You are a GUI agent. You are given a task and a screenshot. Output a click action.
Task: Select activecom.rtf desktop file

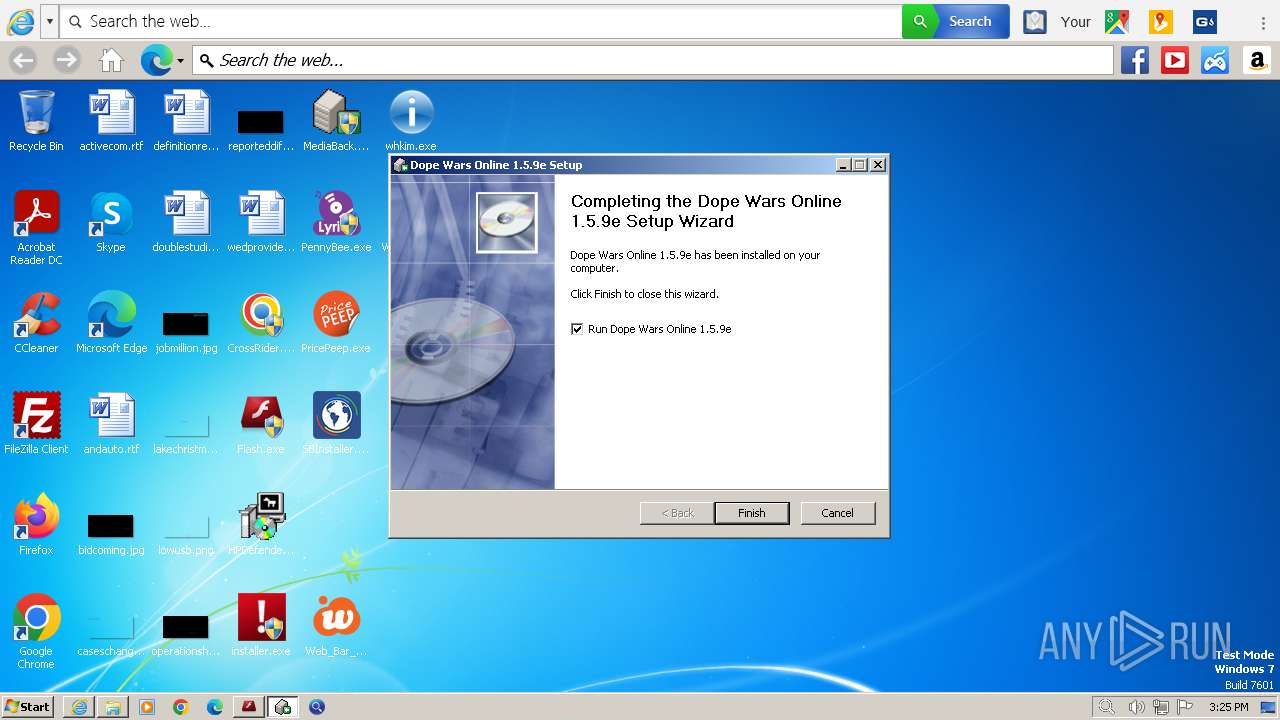(111, 120)
